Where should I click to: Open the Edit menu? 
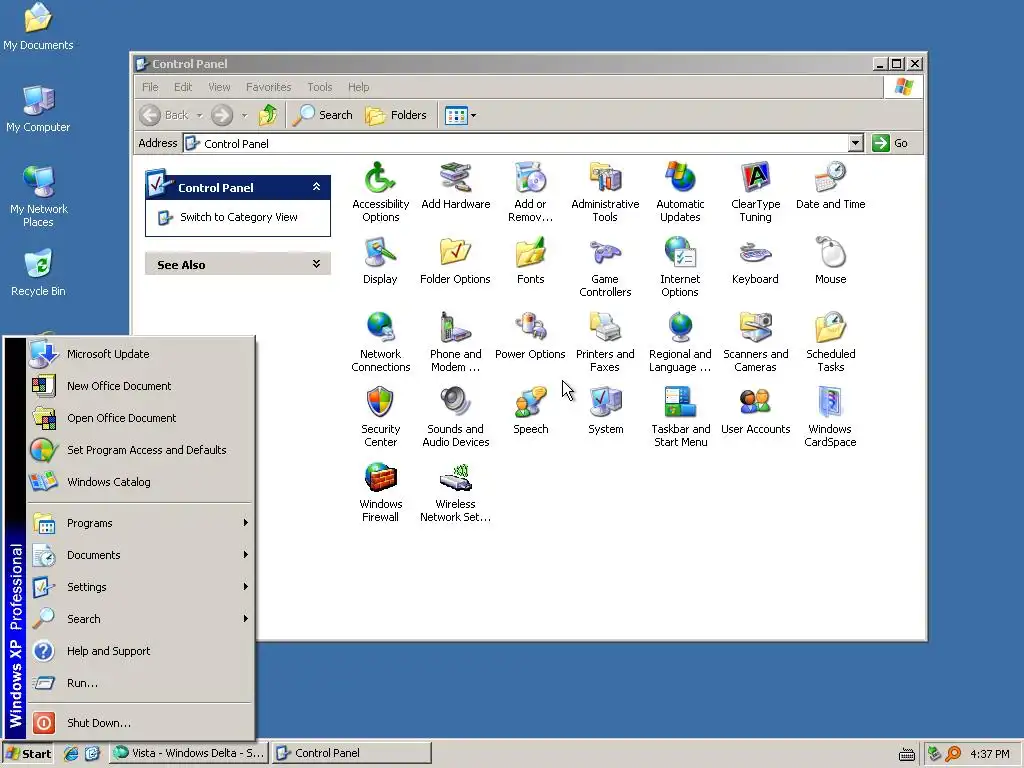(183, 87)
